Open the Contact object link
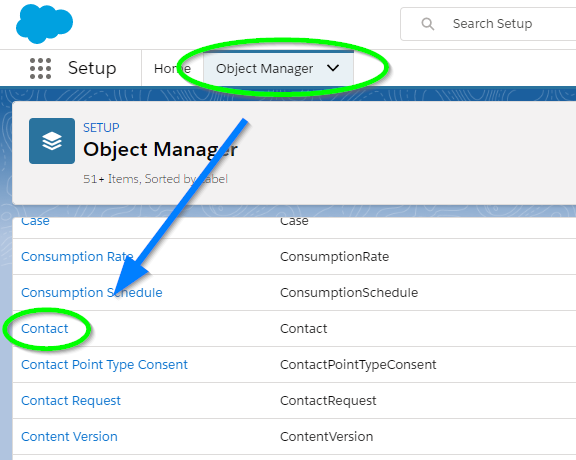576x460 pixels. pos(44,328)
